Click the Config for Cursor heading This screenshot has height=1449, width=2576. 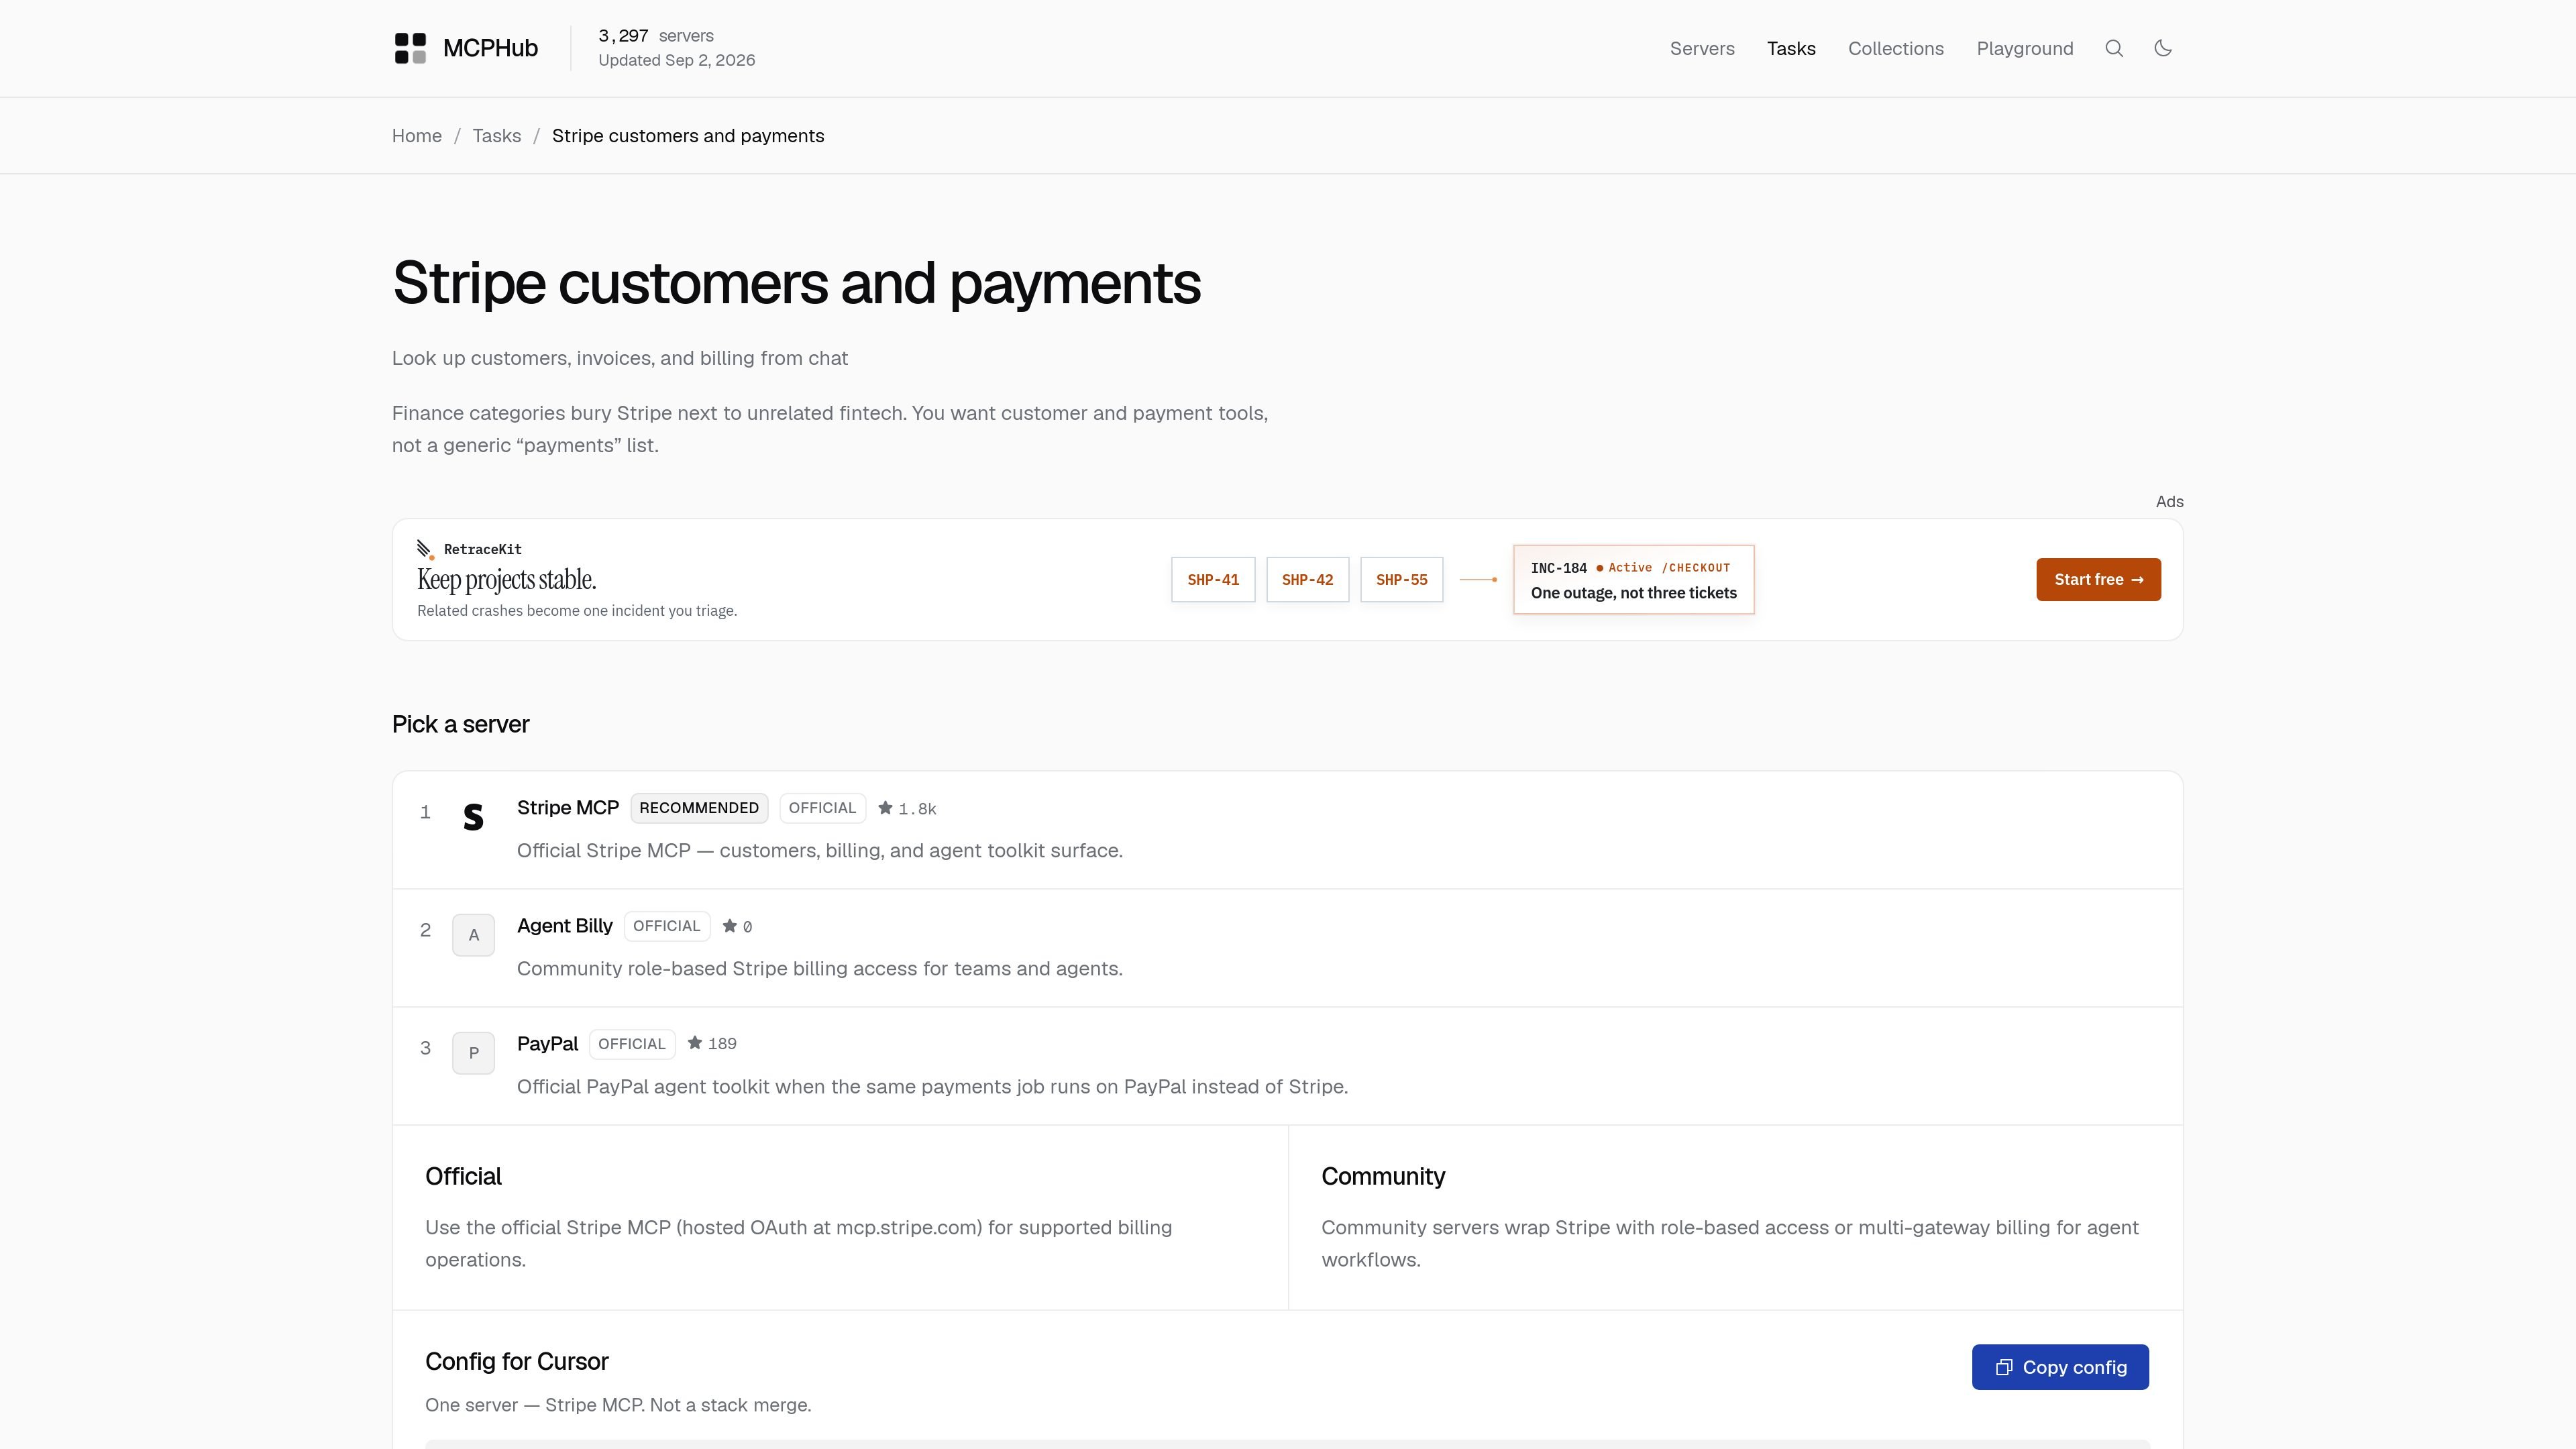pos(517,1361)
